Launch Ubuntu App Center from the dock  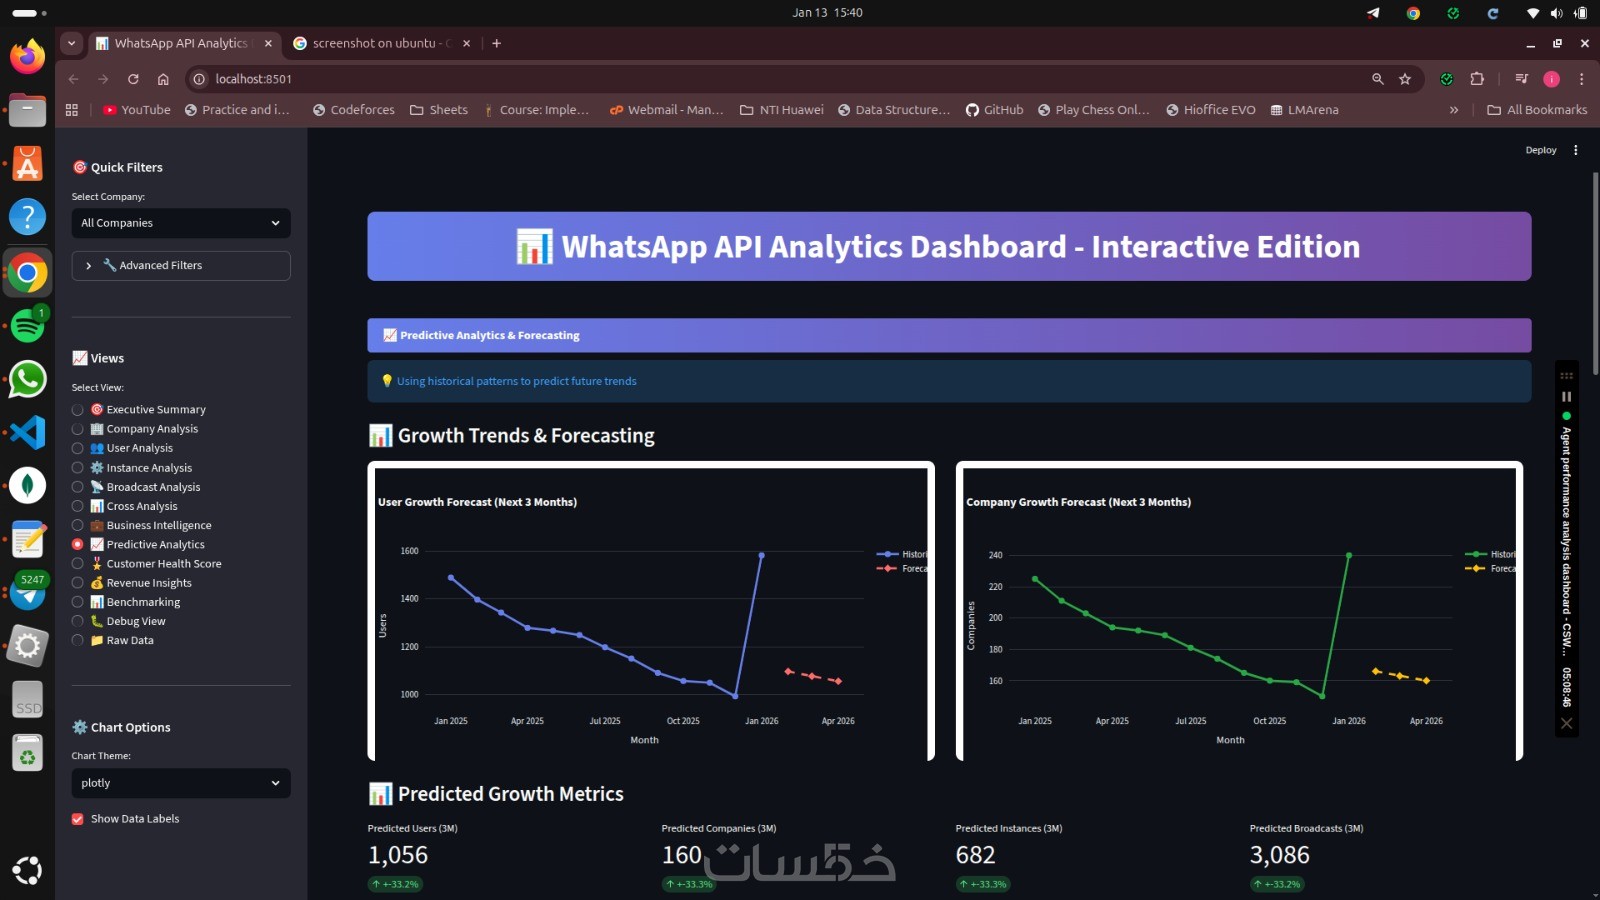[x=27, y=164]
